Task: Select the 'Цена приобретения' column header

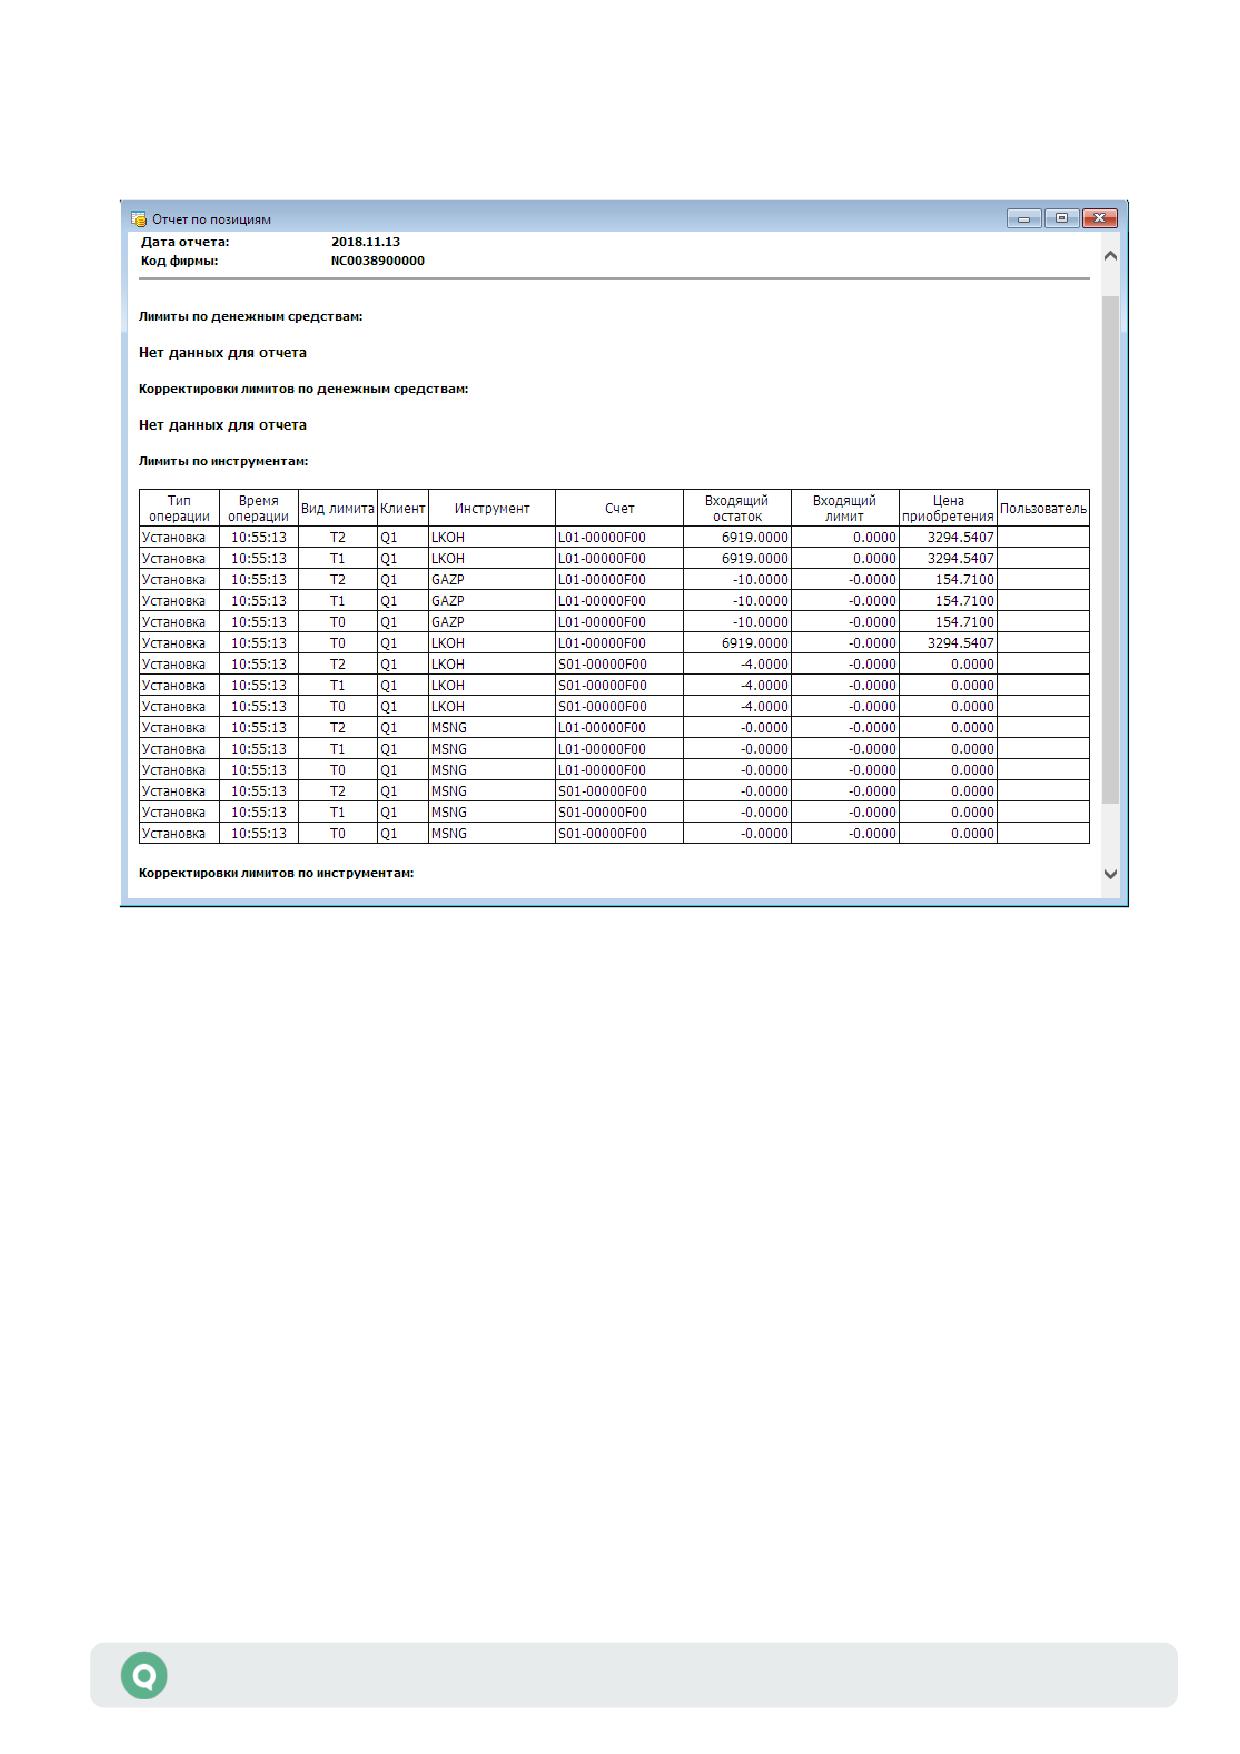Action: click(948, 508)
